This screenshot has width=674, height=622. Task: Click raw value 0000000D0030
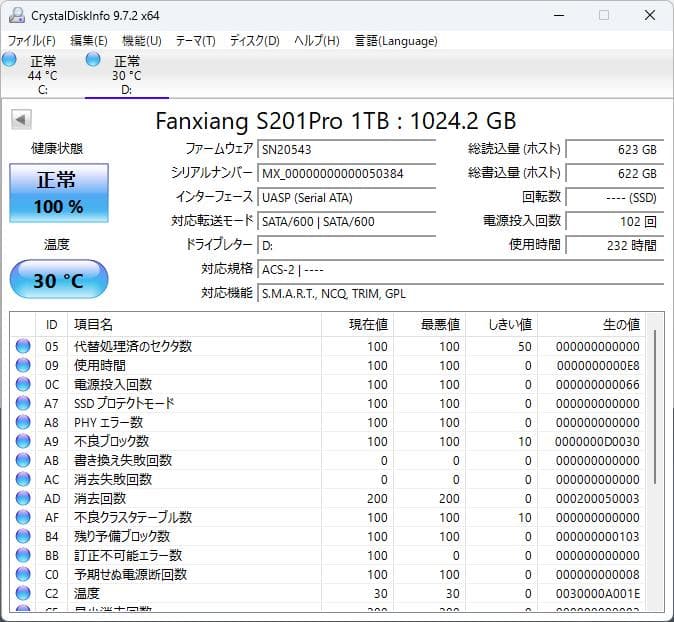click(597, 441)
